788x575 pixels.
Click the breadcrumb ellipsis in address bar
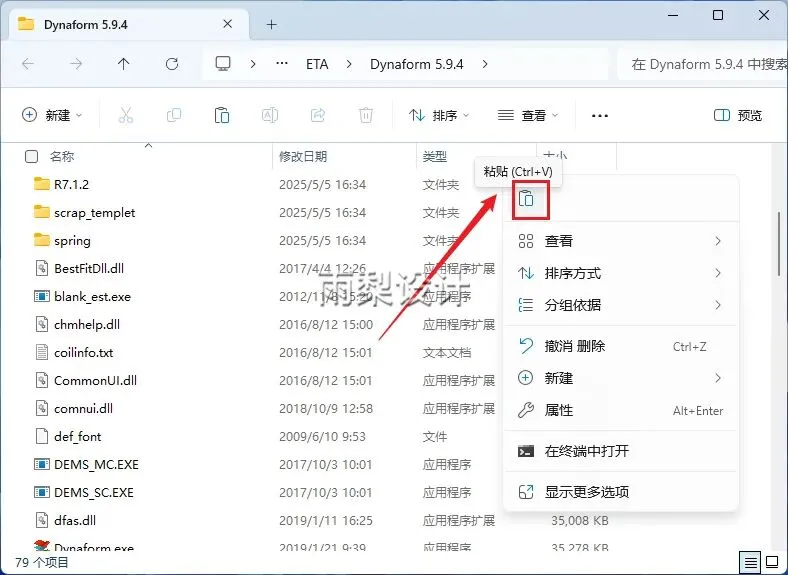click(x=282, y=64)
